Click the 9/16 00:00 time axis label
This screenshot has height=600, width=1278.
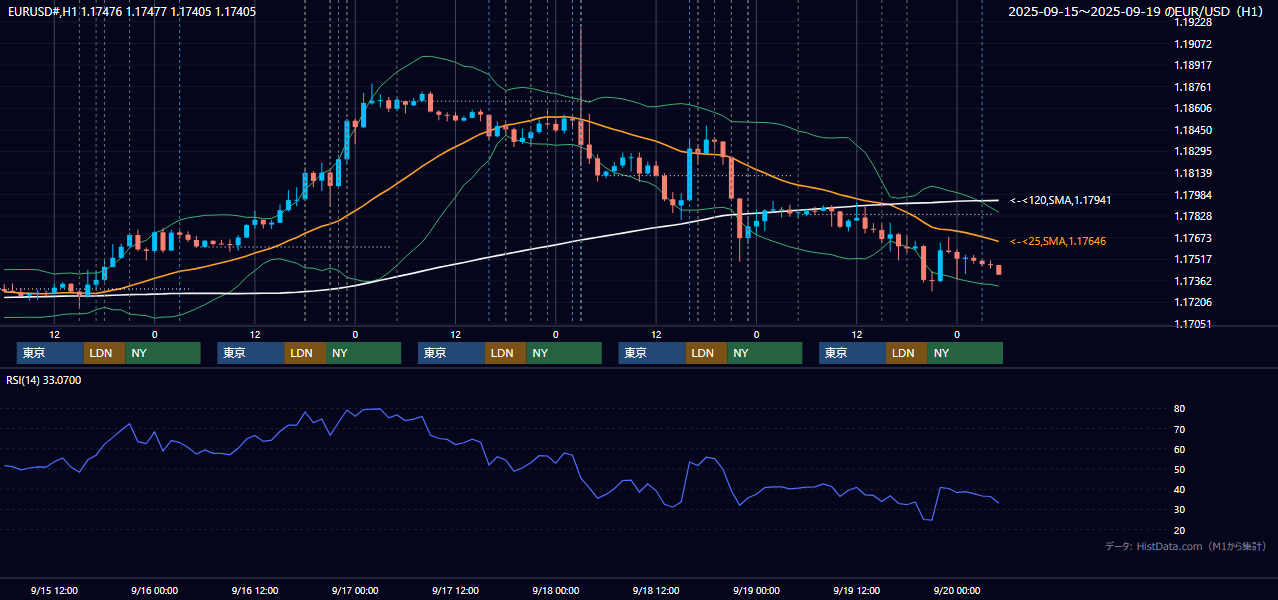pyautogui.click(x=154, y=590)
